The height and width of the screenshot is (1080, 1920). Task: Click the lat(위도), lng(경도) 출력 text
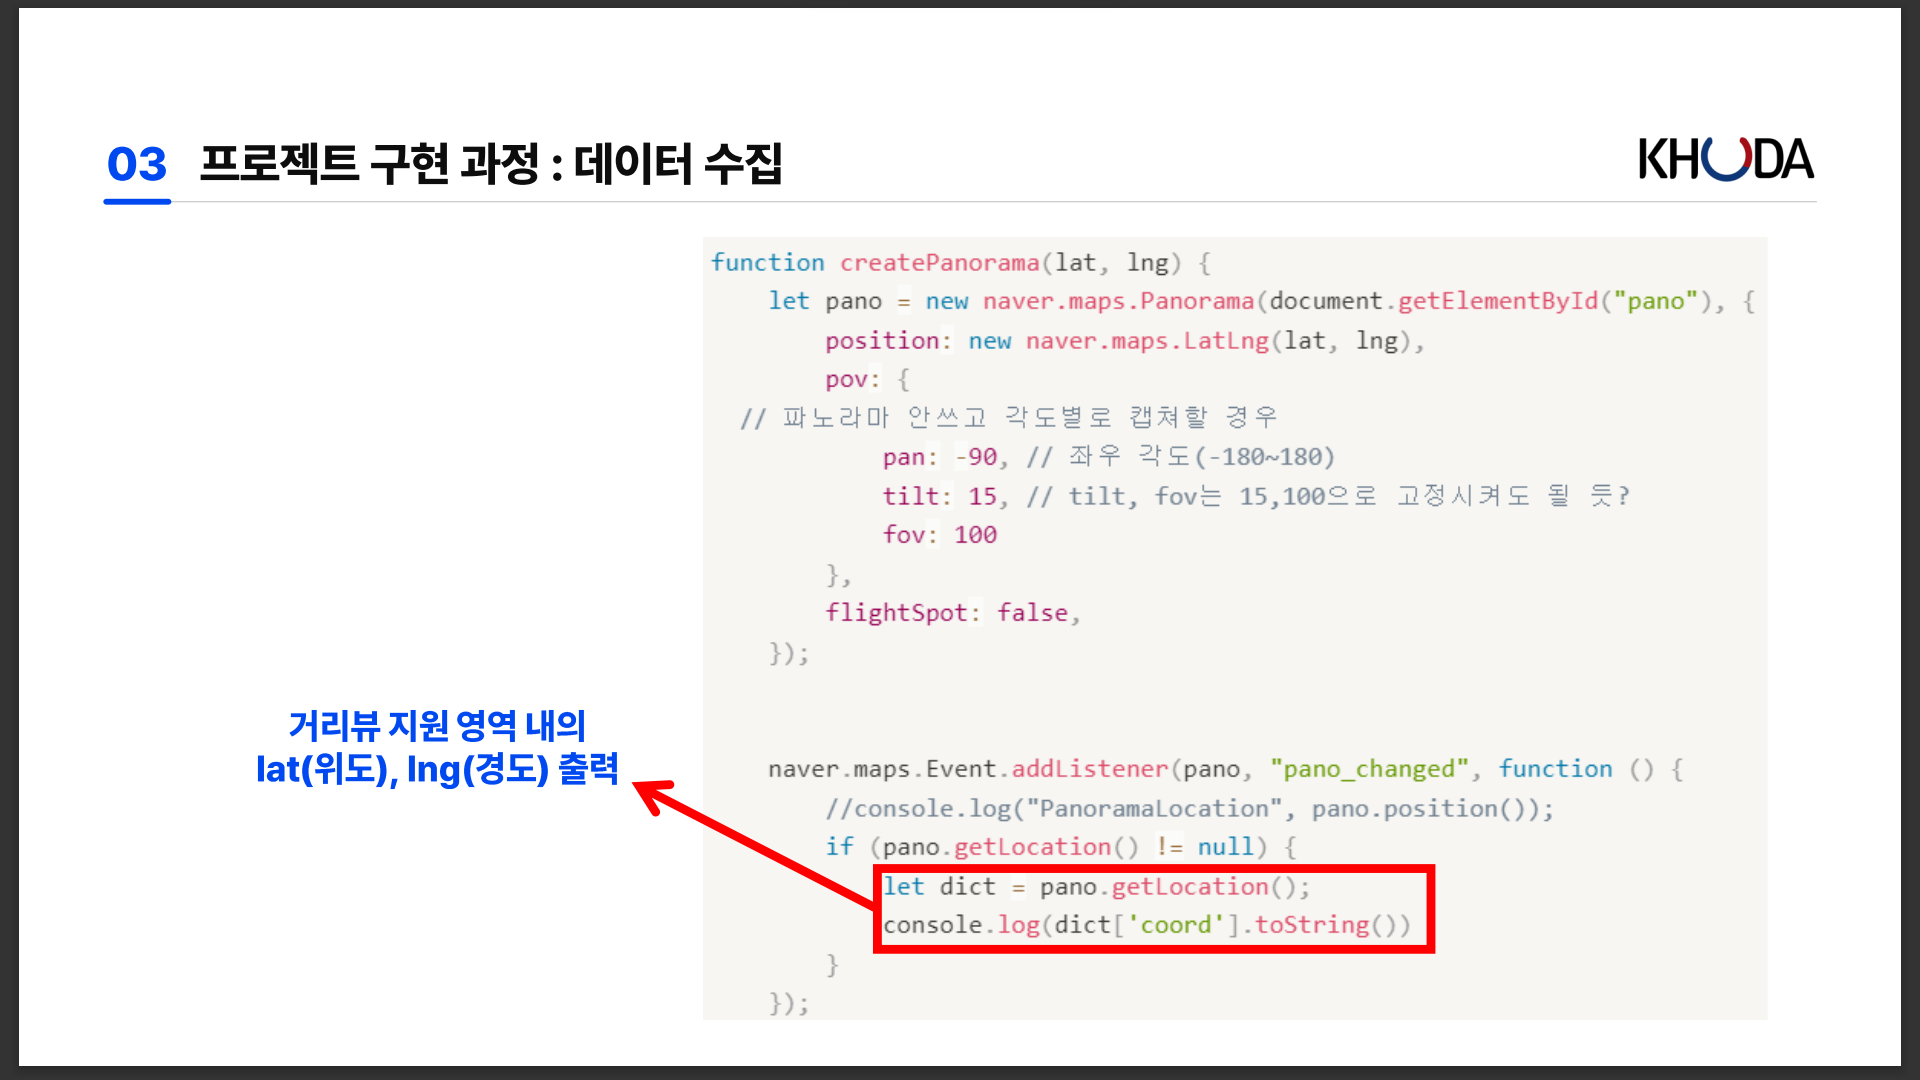pos(437,769)
